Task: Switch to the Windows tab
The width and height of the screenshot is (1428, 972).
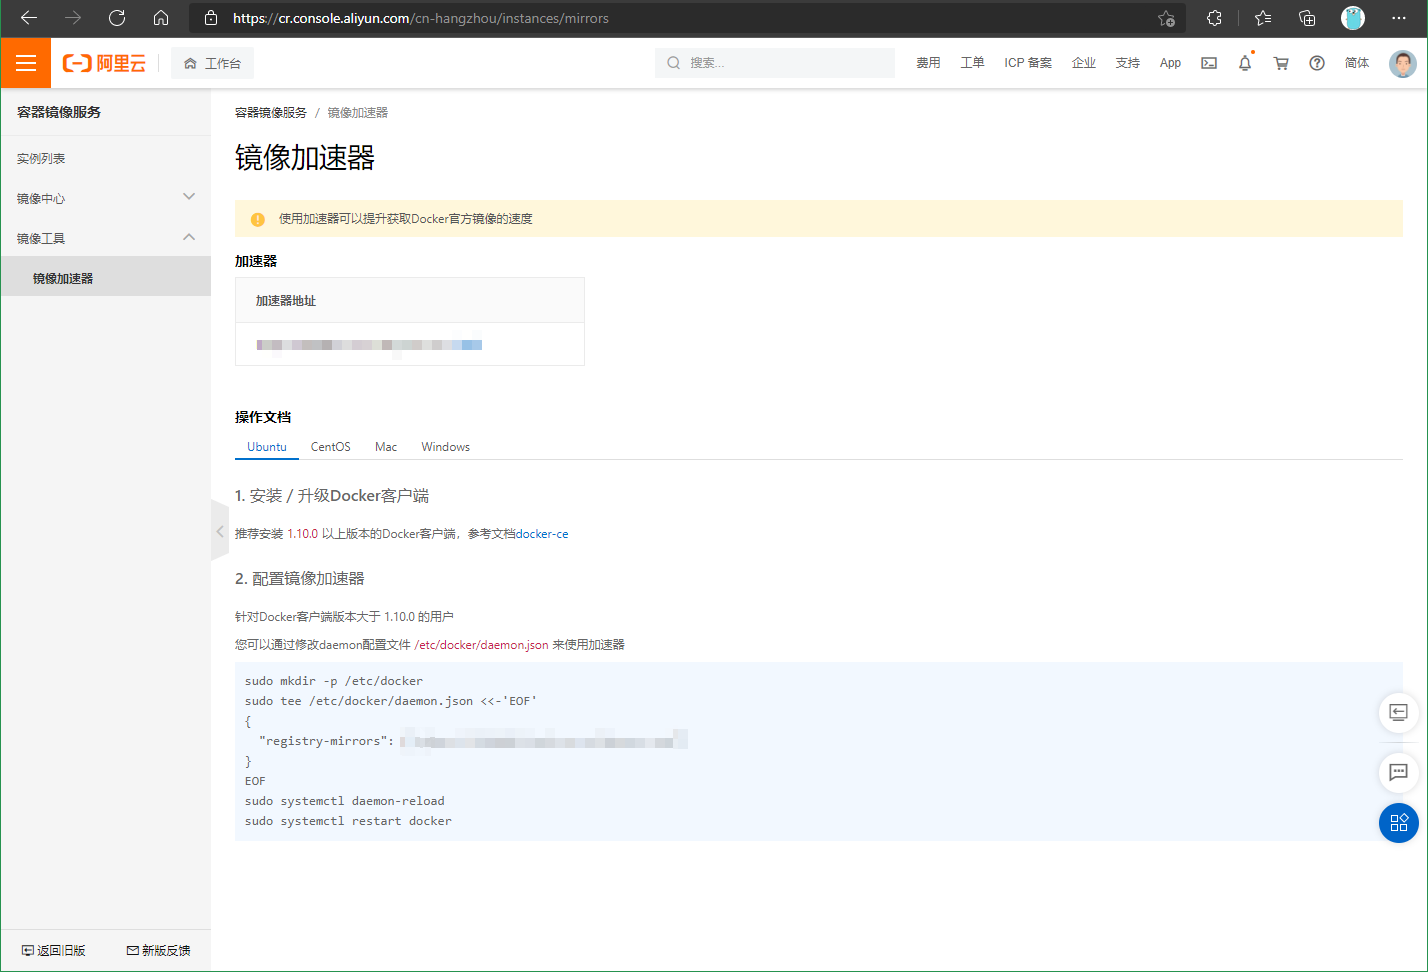Action: click(445, 446)
